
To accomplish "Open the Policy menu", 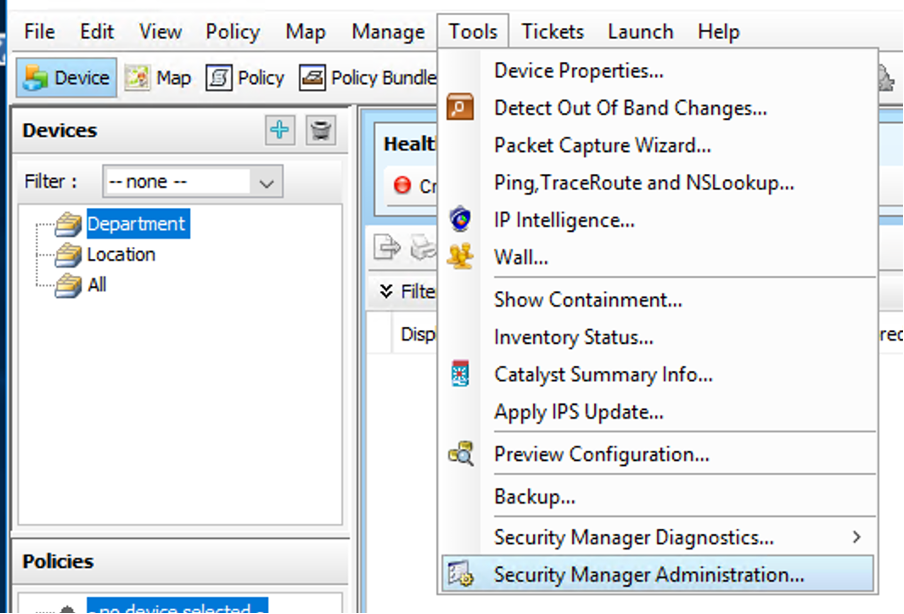I will (x=233, y=32).
